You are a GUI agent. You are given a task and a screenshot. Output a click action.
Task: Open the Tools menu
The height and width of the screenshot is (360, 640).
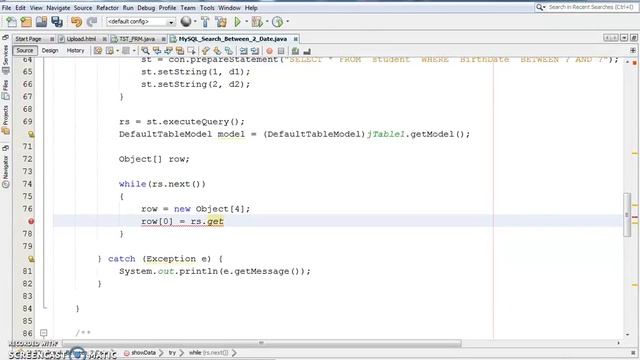coord(207,8)
